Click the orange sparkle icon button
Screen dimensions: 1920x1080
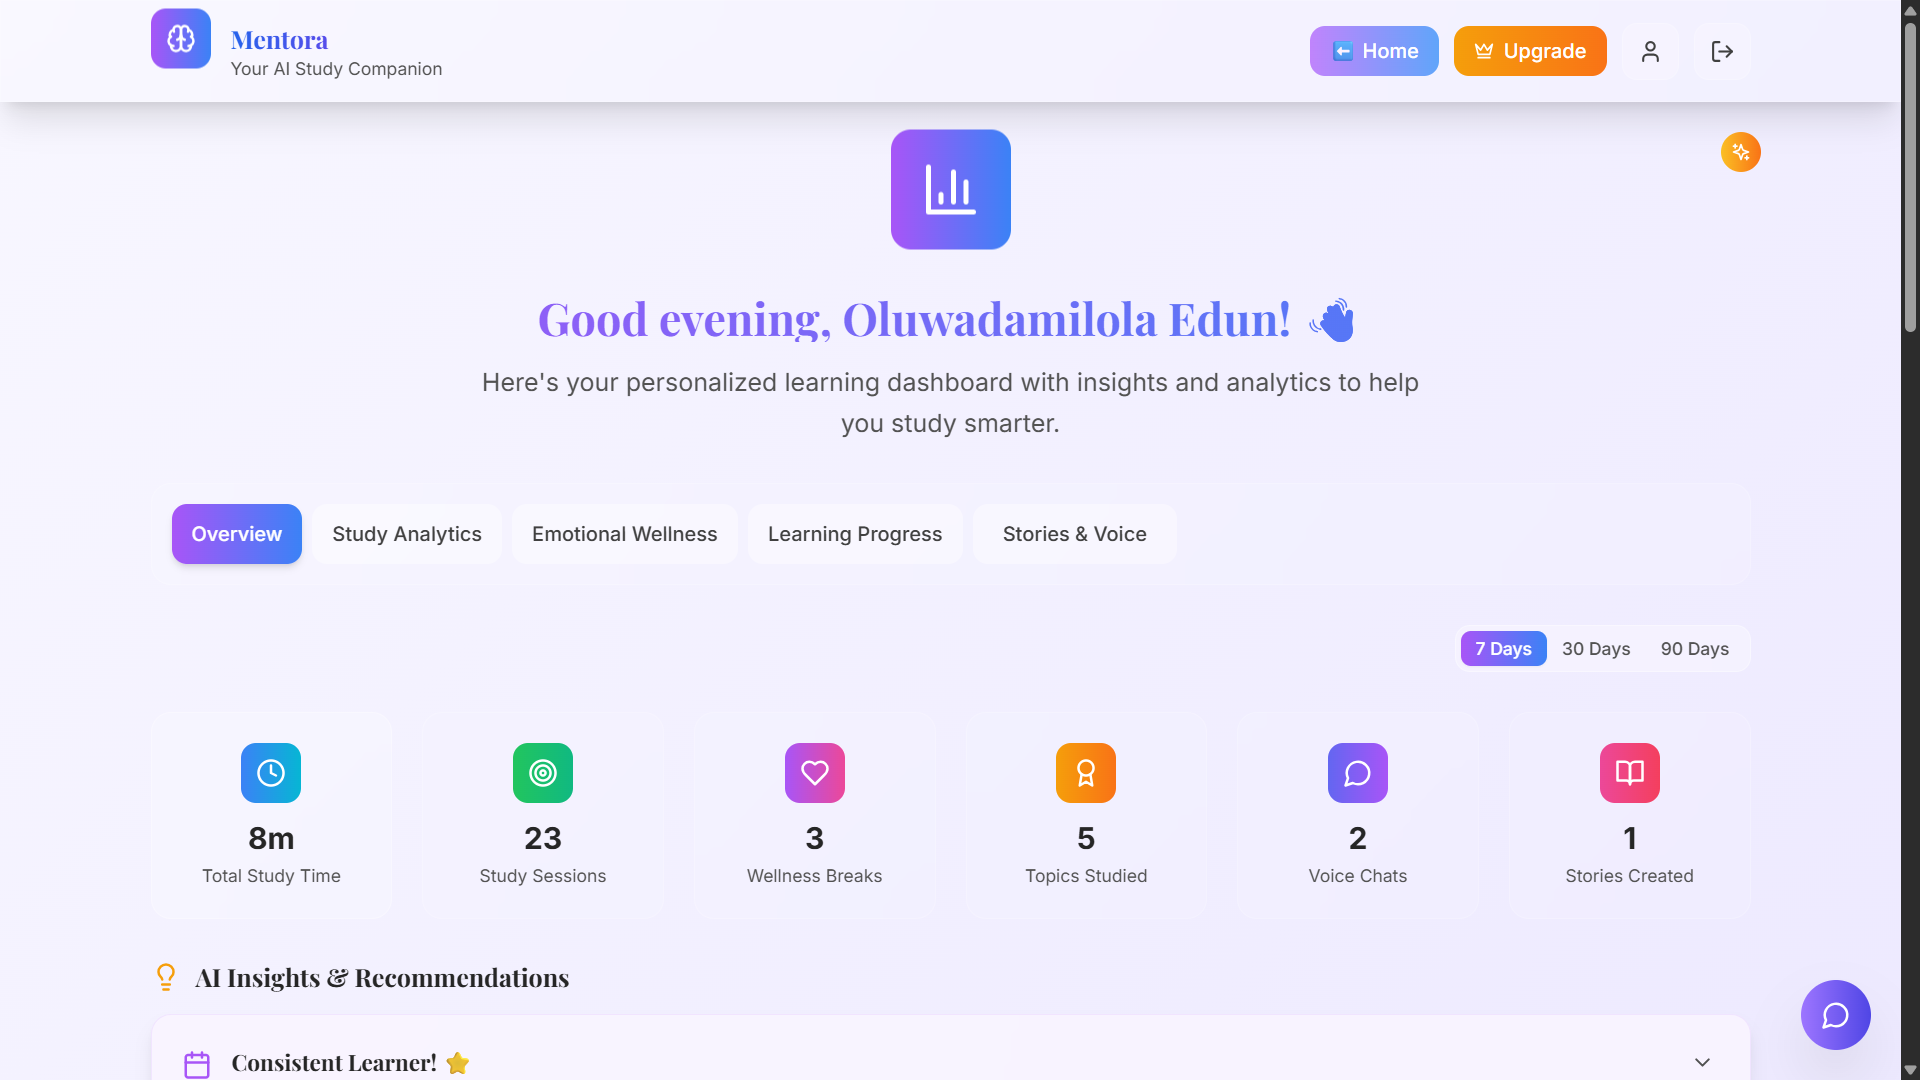click(x=1740, y=152)
